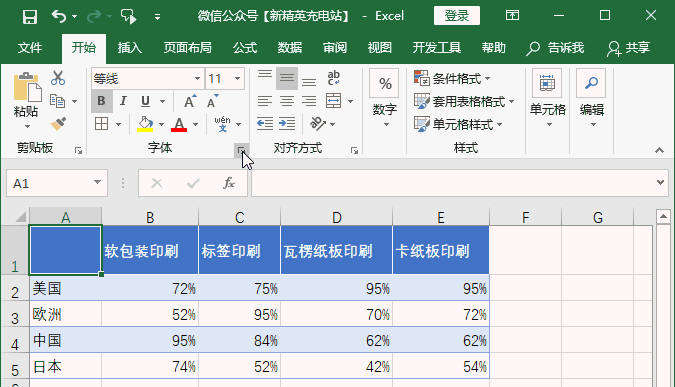Activate the format painter brush
The width and height of the screenshot is (675, 387).
coord(58,124)
